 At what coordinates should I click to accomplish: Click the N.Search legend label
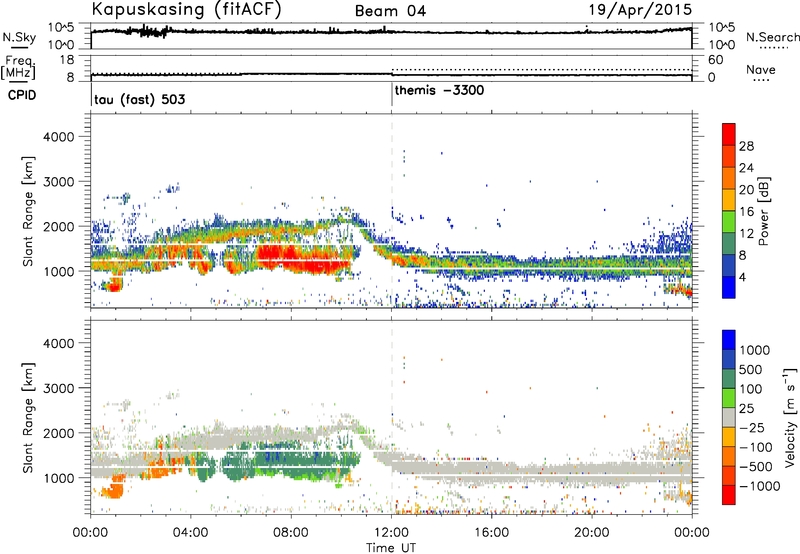point(772,37)
